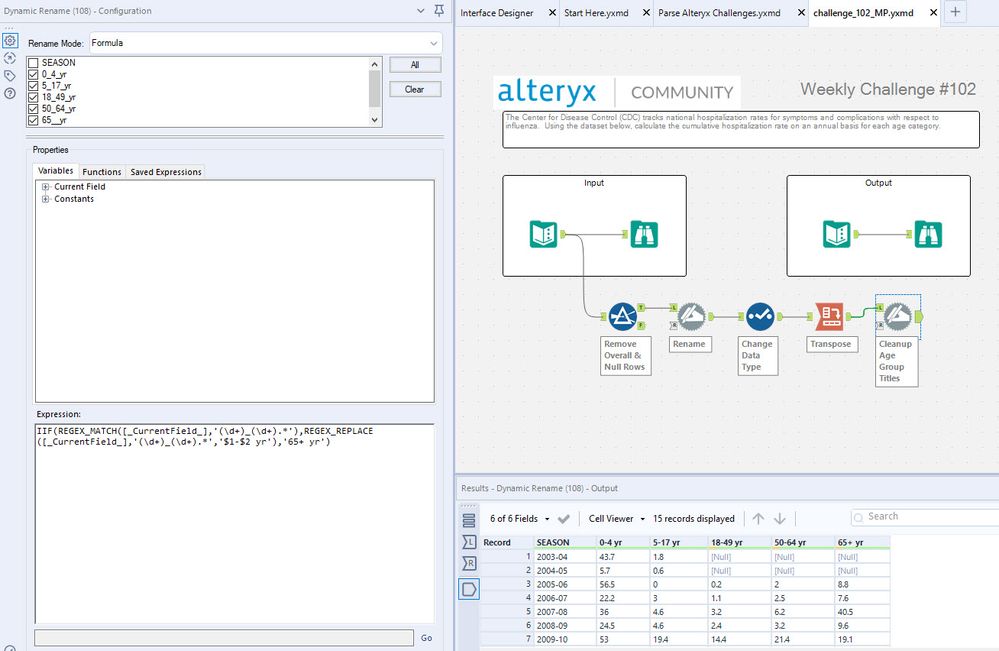This screenshot has width=999, height=651.
Task: Open the annotation tag icon in configuration sidebar
Action: click(10, 75)
